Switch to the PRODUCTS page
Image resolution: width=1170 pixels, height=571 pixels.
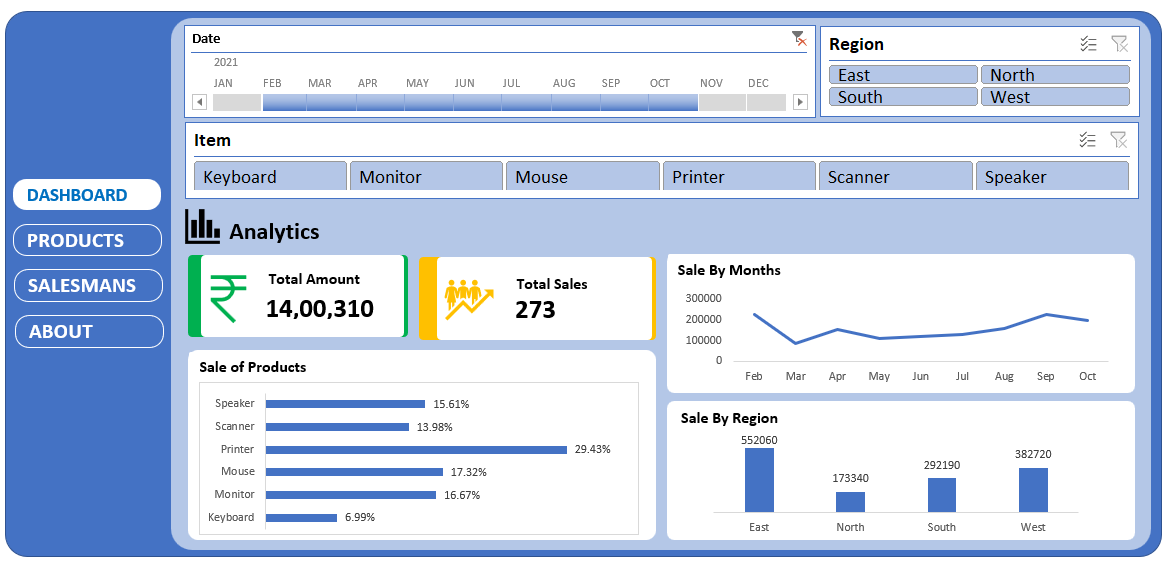click(87, 240)
